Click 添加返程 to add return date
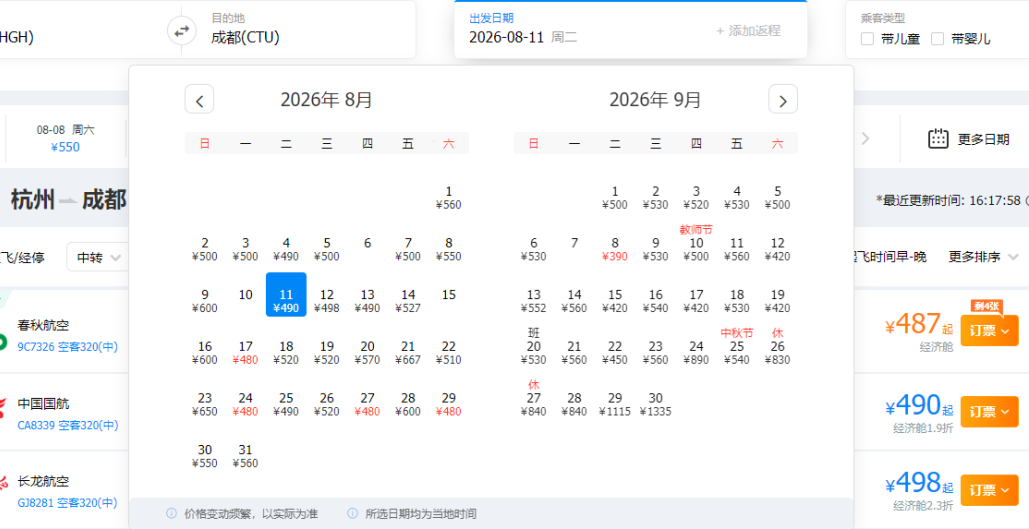 click(x=748, y=31)
